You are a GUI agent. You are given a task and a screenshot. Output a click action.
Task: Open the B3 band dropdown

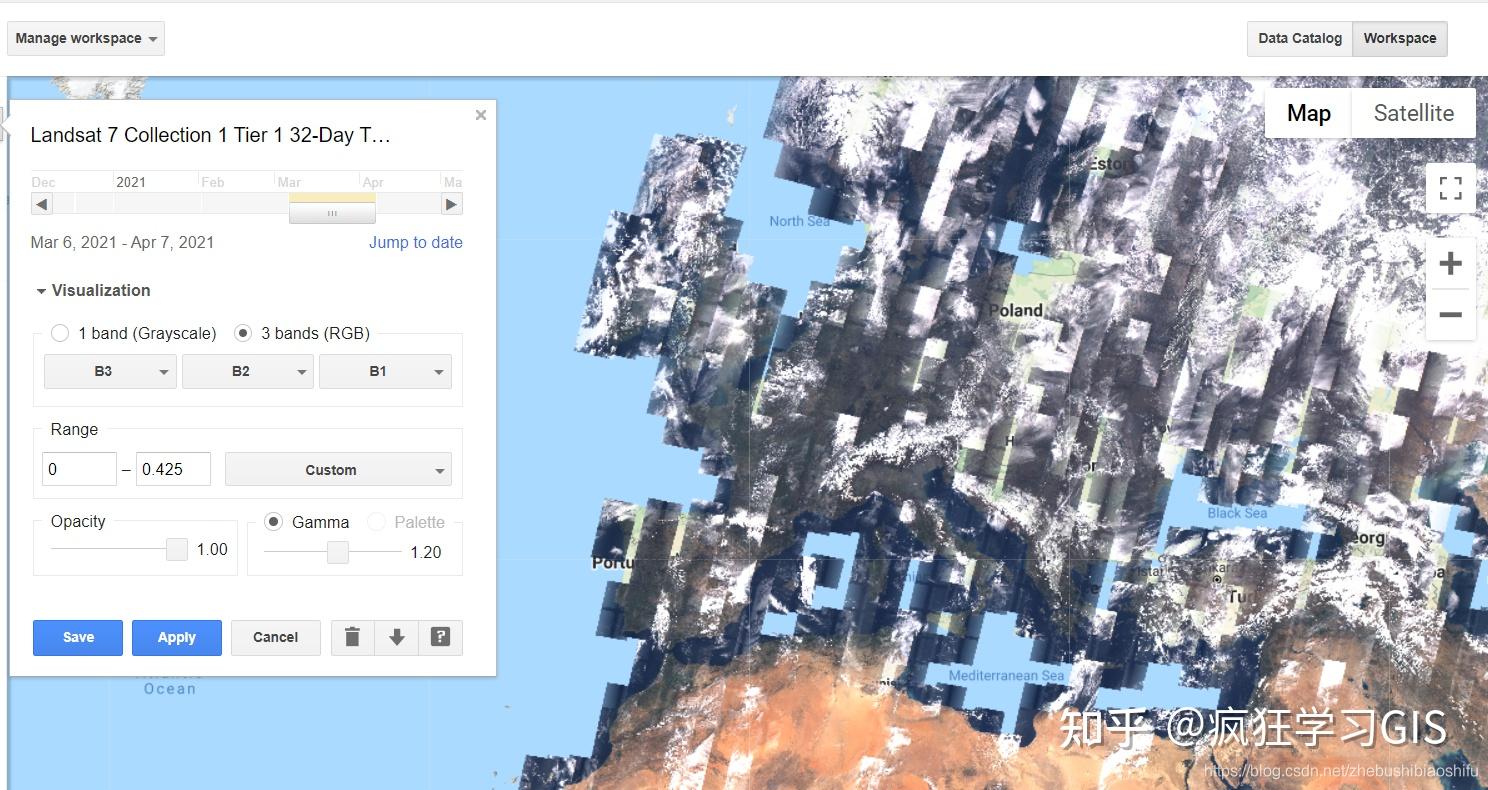coord(109,371)
